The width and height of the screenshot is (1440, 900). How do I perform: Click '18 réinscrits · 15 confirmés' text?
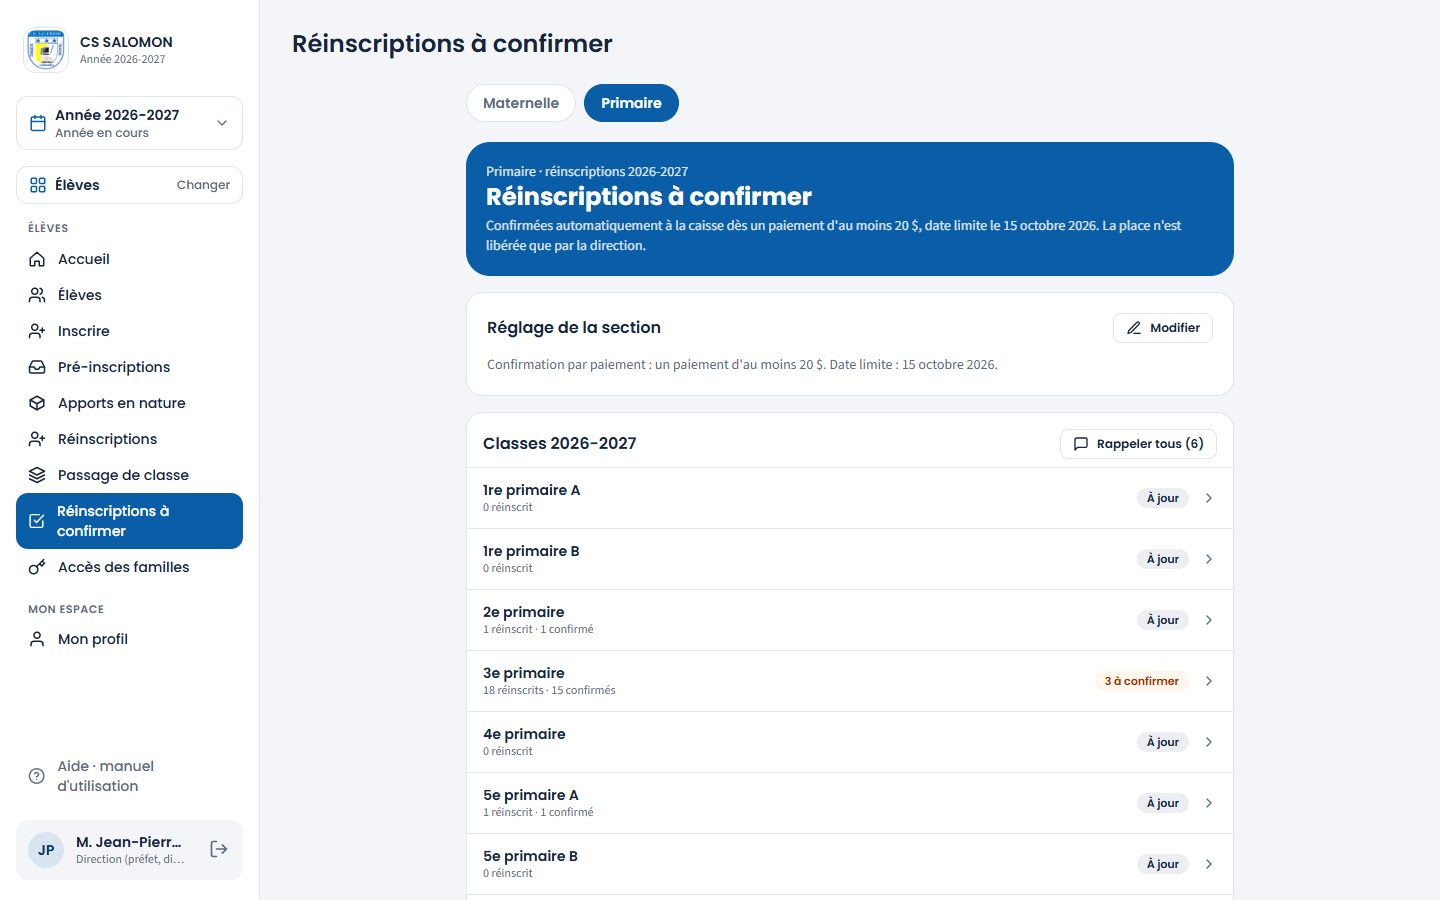click(549, 690)
